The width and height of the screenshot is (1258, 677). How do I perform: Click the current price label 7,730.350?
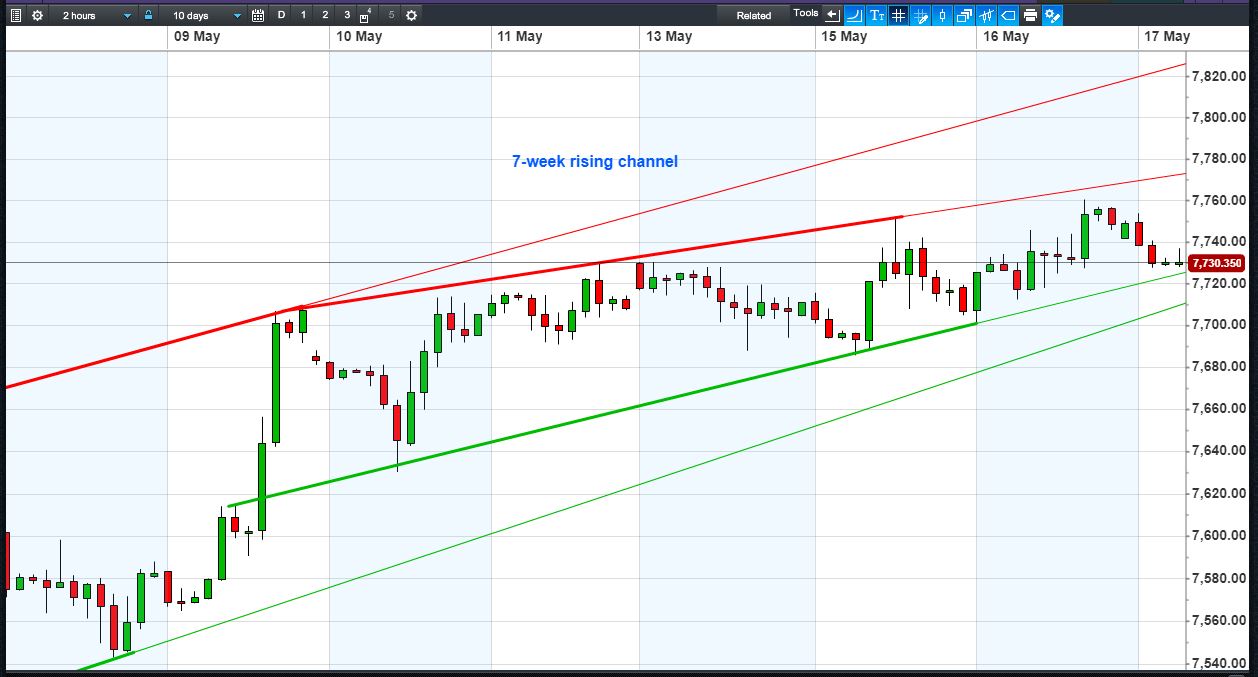coord(1217,264)
